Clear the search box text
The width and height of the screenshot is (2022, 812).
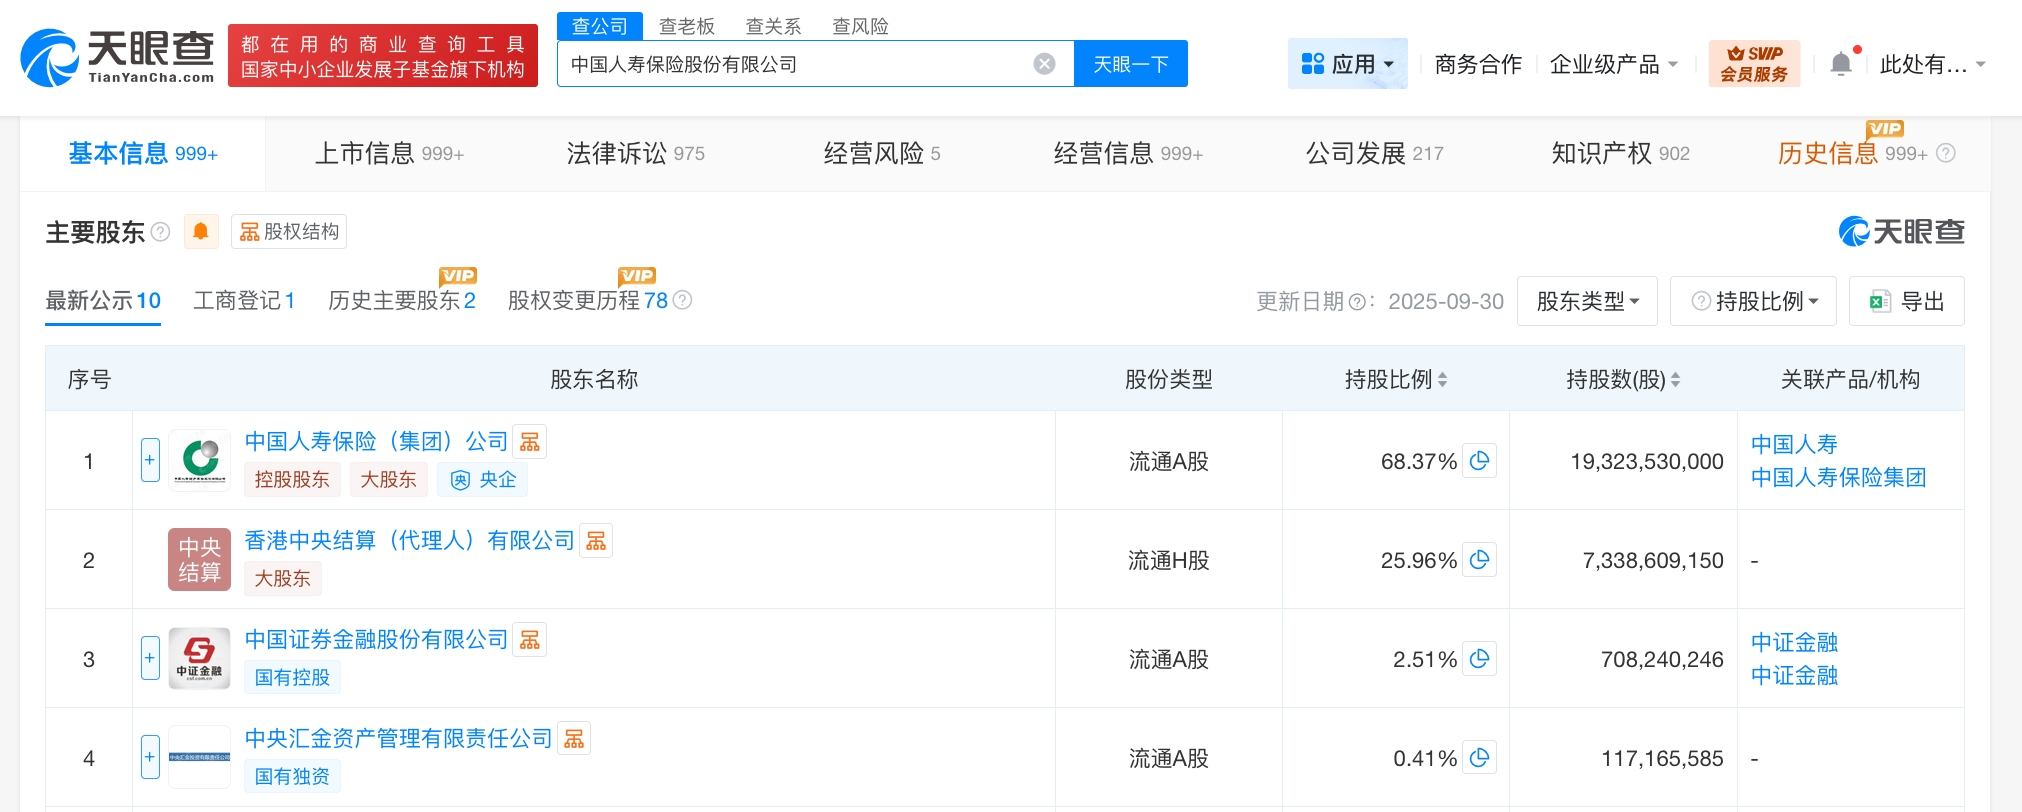tap(1044, 64)
